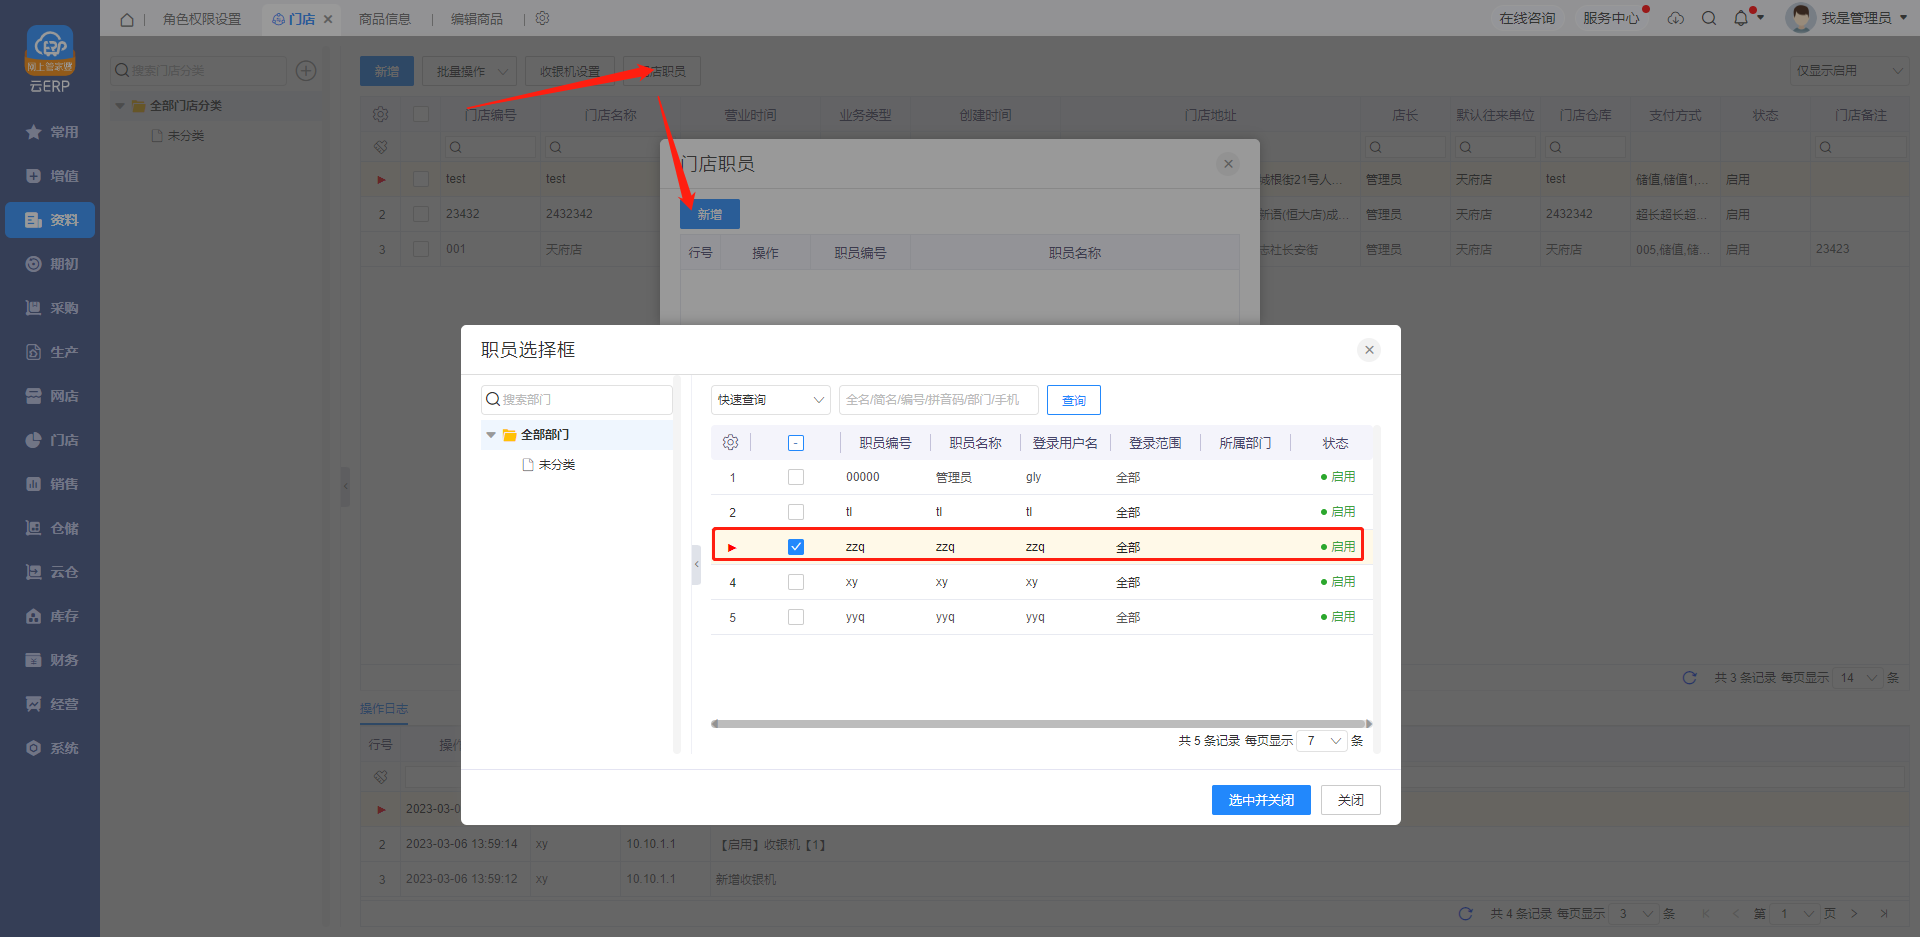Focus the 搜索部门 search field

click(577, 400)
